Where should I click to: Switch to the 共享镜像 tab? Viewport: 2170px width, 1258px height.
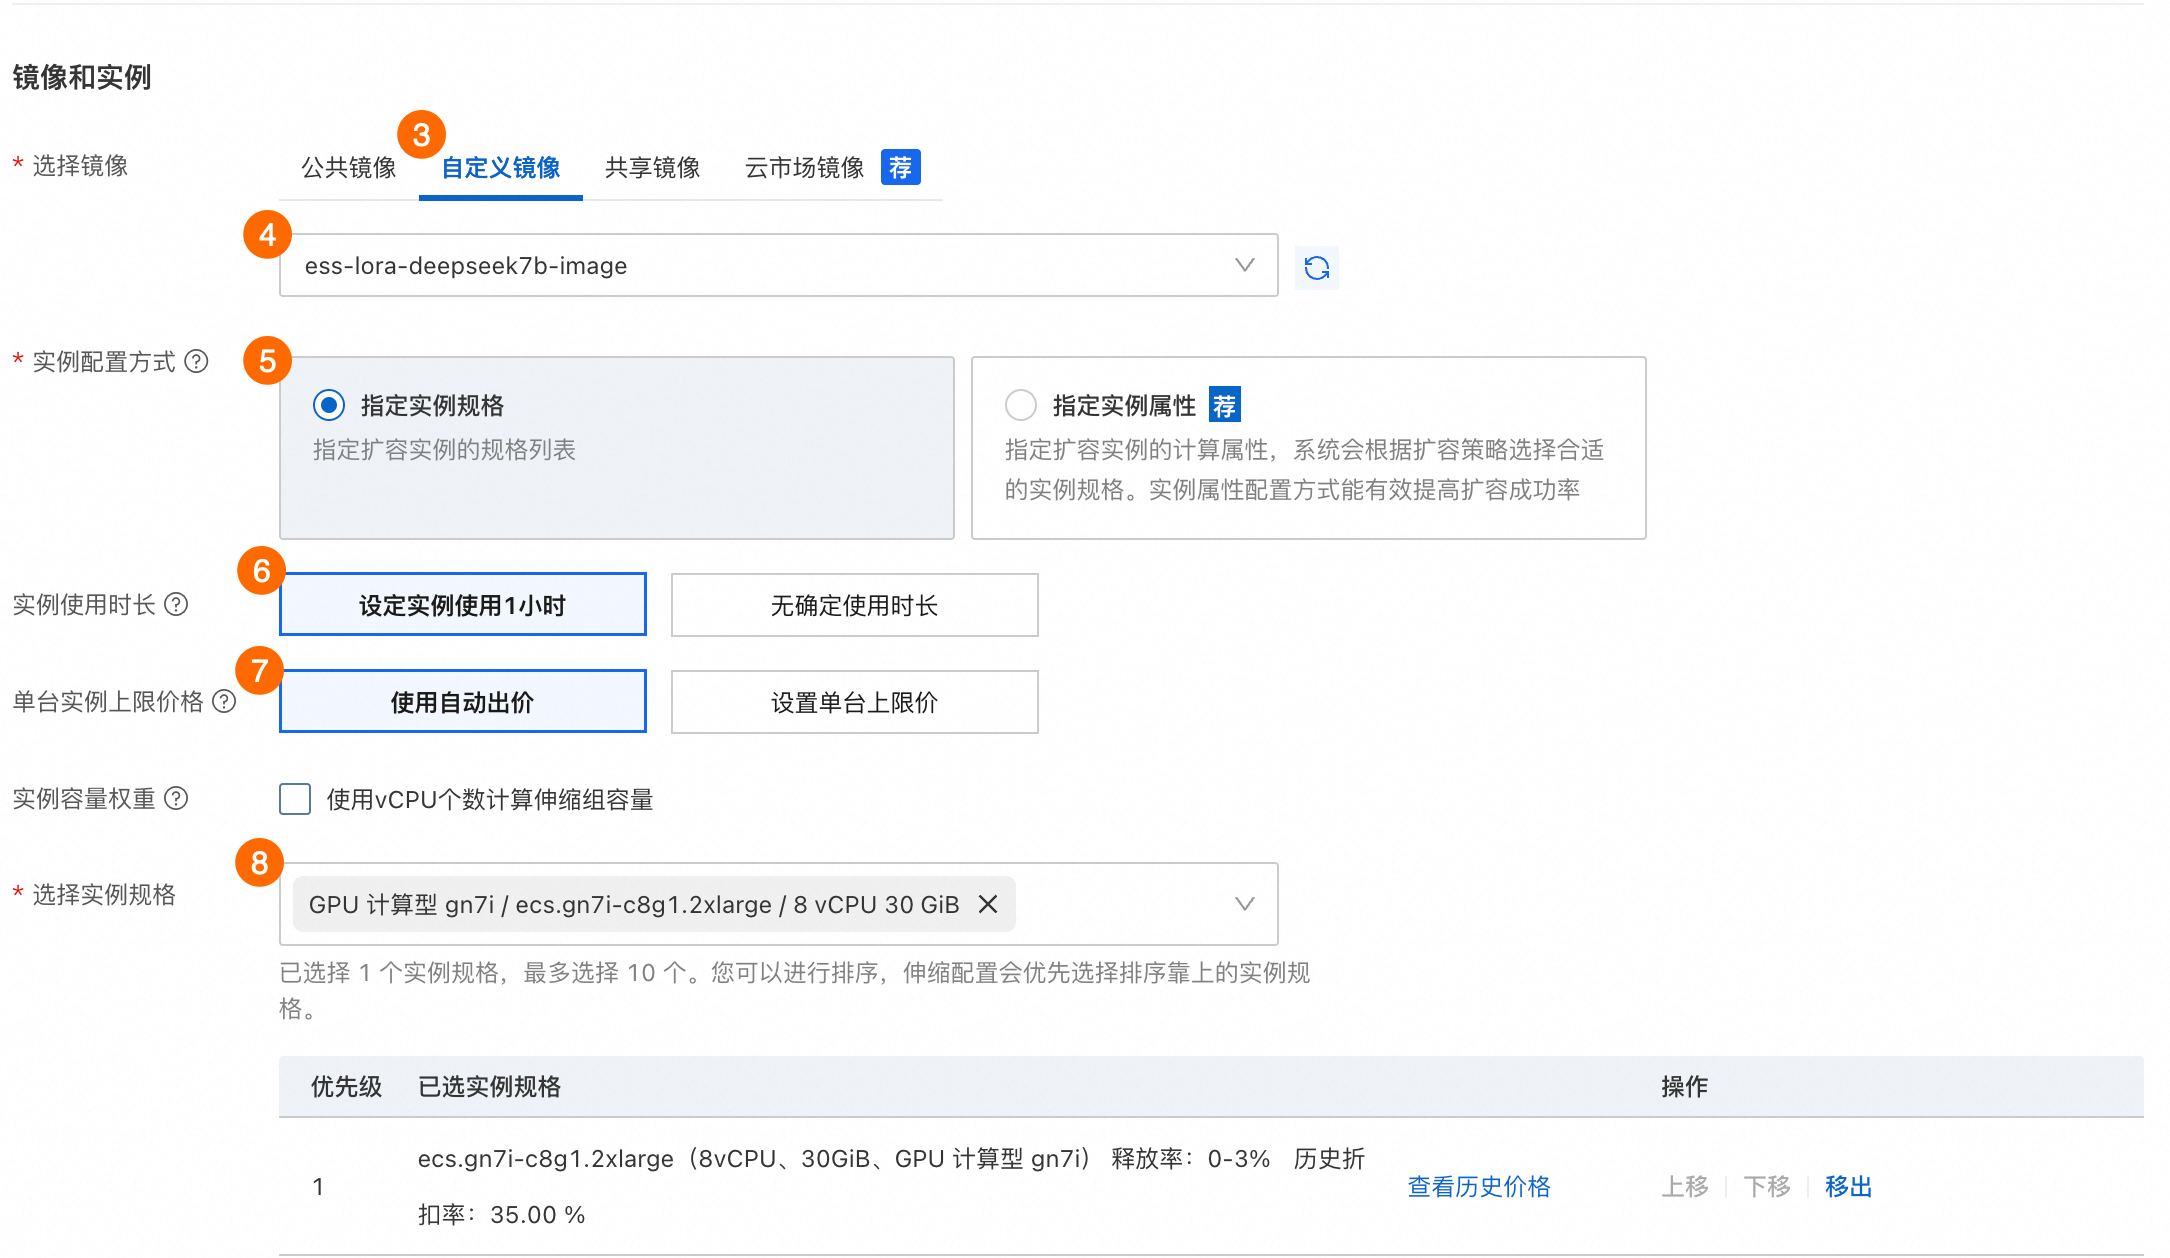pos(652,167)
